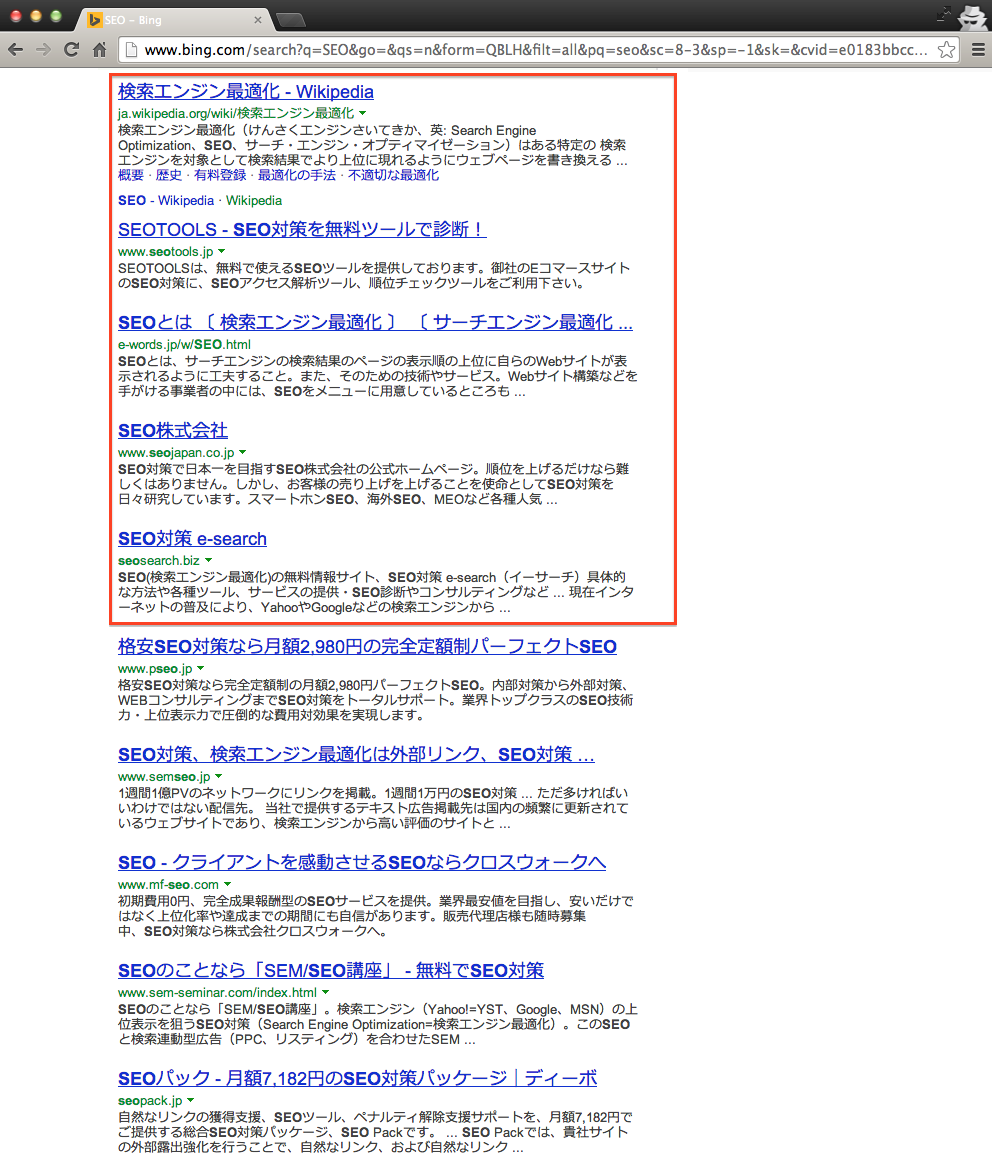Open SEOパック ディーボ result title
The width and height of the screenshot is (992, 1160).
tap(357, 1079)
